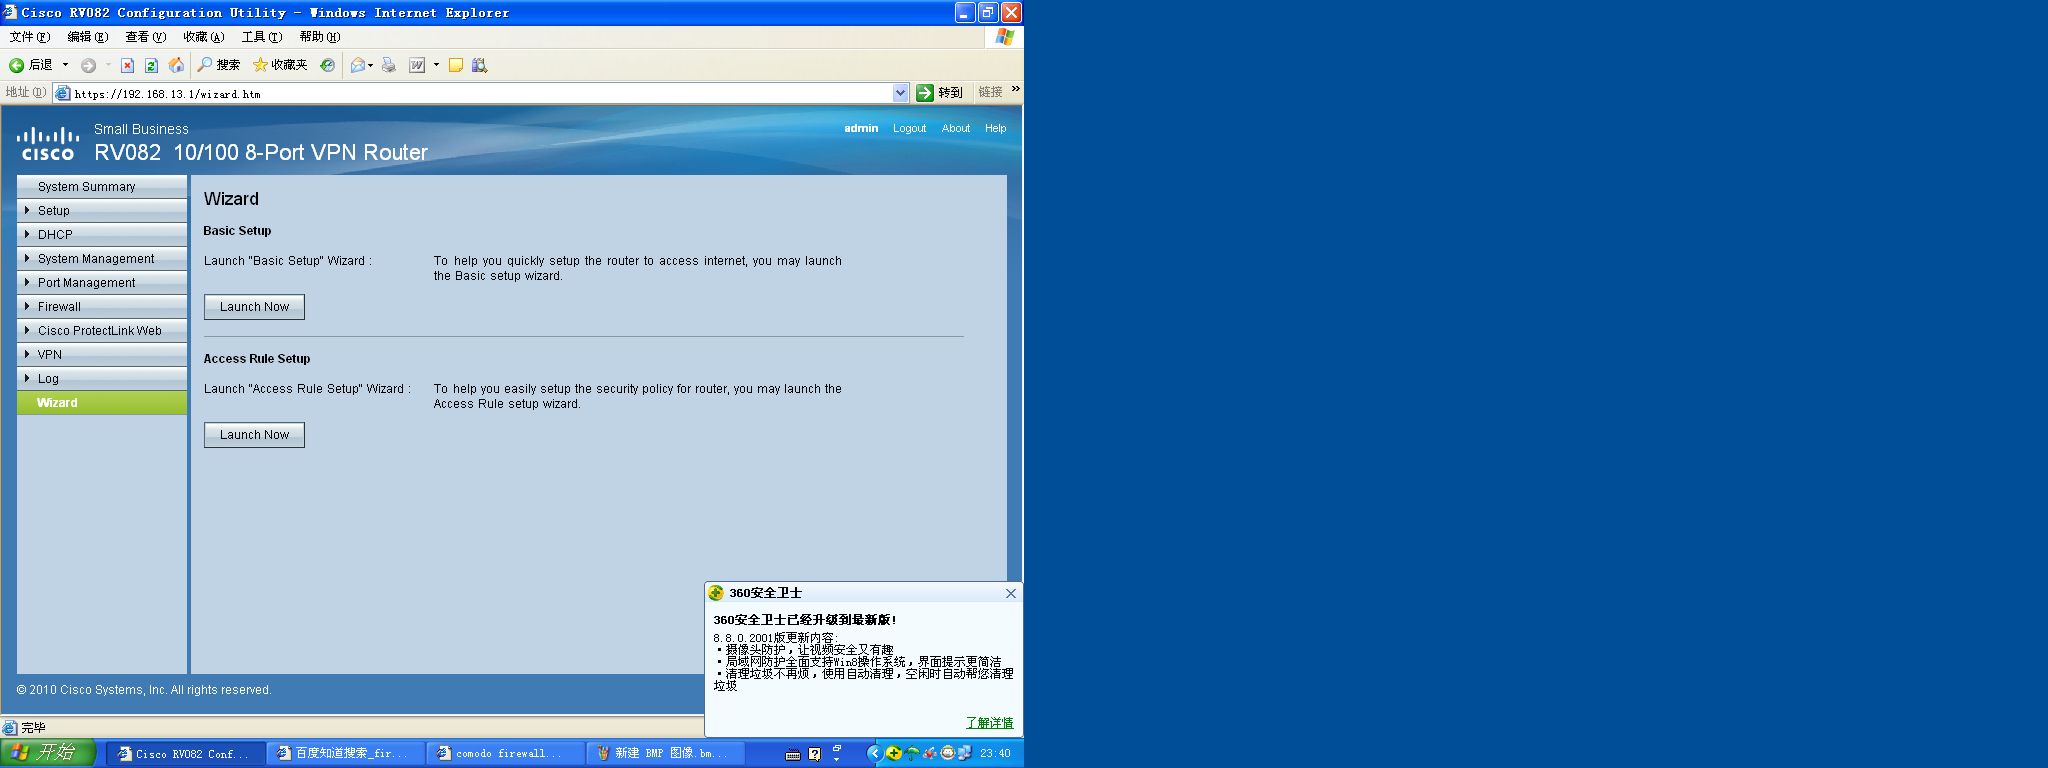Click the Logout link in Cisco header

[909, 128]
